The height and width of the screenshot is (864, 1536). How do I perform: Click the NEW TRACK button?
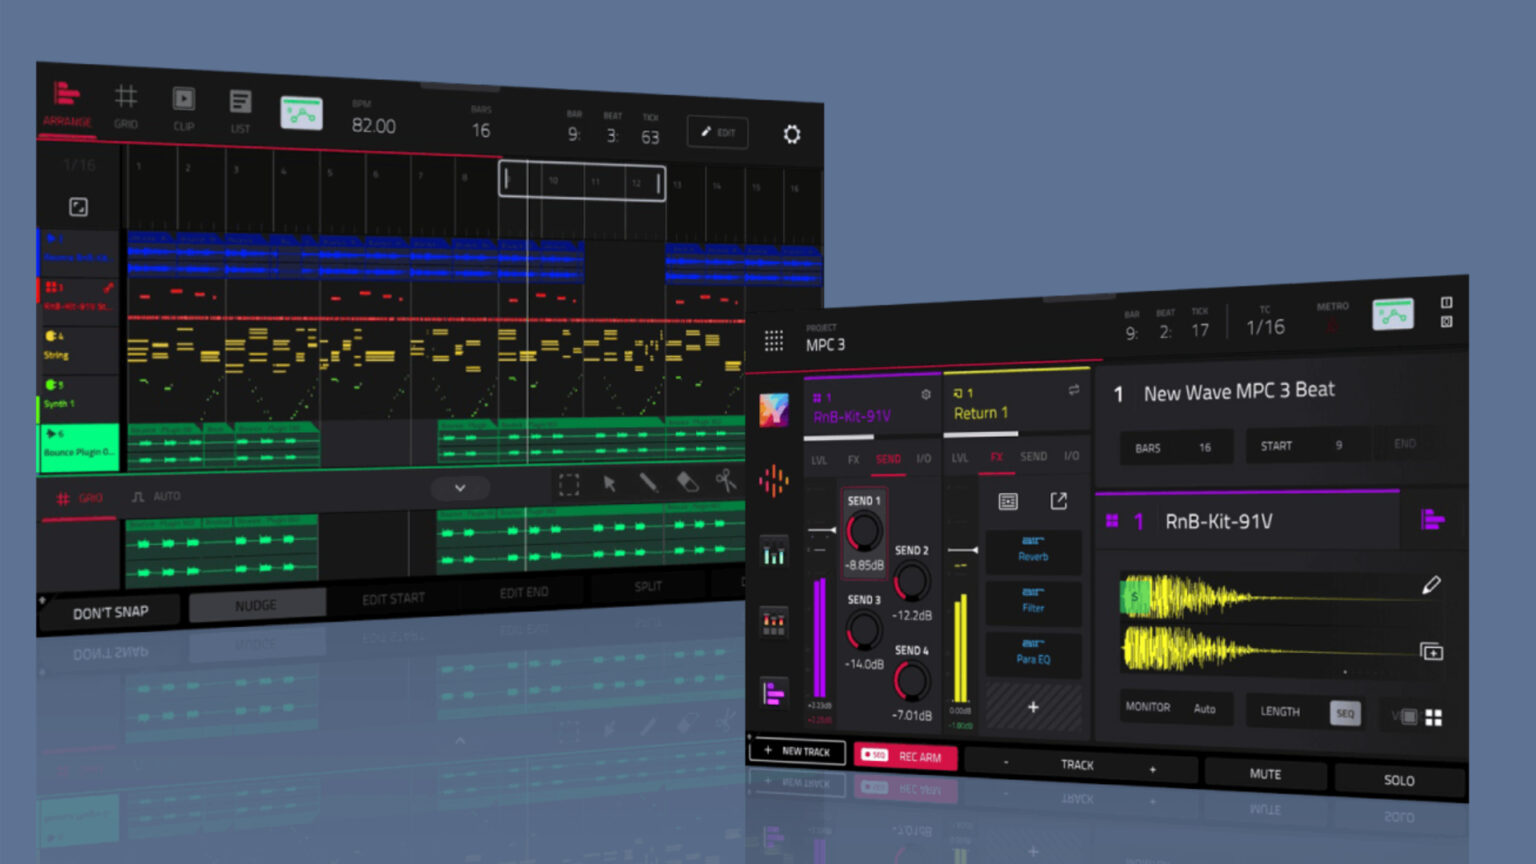click(x=797, y=751)
